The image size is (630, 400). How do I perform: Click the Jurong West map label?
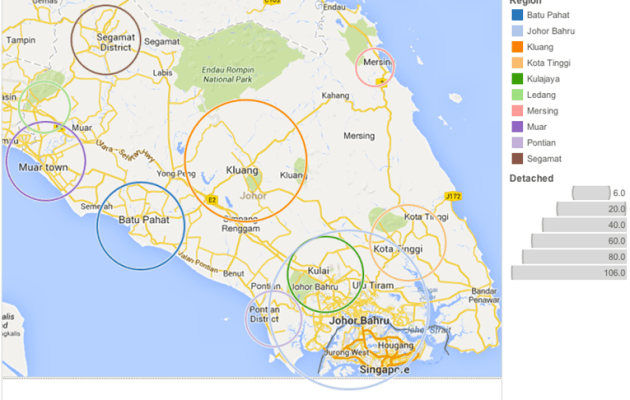pos(346,353)
